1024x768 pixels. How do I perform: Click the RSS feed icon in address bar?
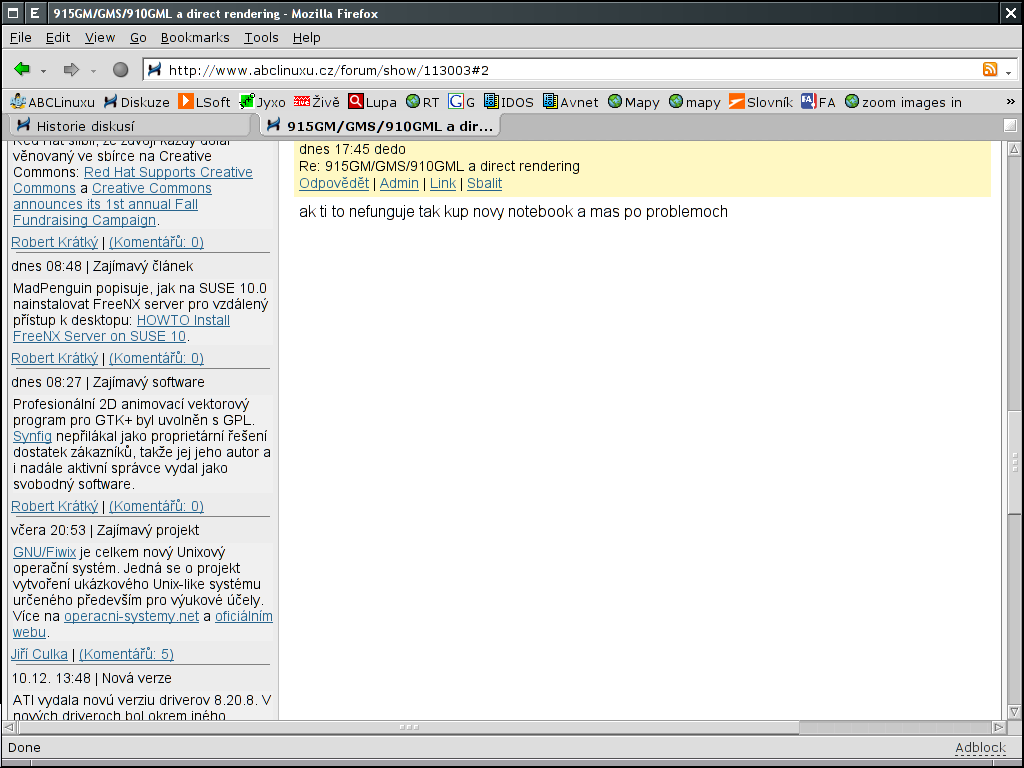pyautogui.click(x=990, y=70)
